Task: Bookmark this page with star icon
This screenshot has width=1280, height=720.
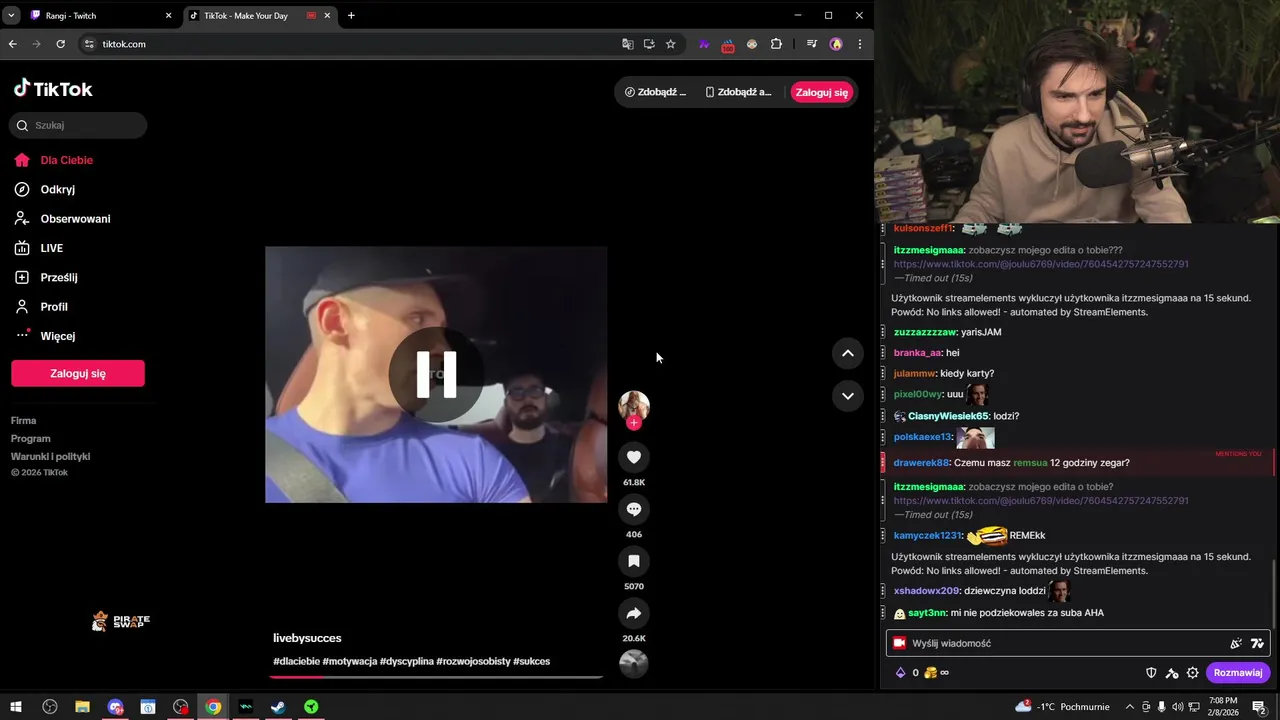Action: tap(670, 44)
